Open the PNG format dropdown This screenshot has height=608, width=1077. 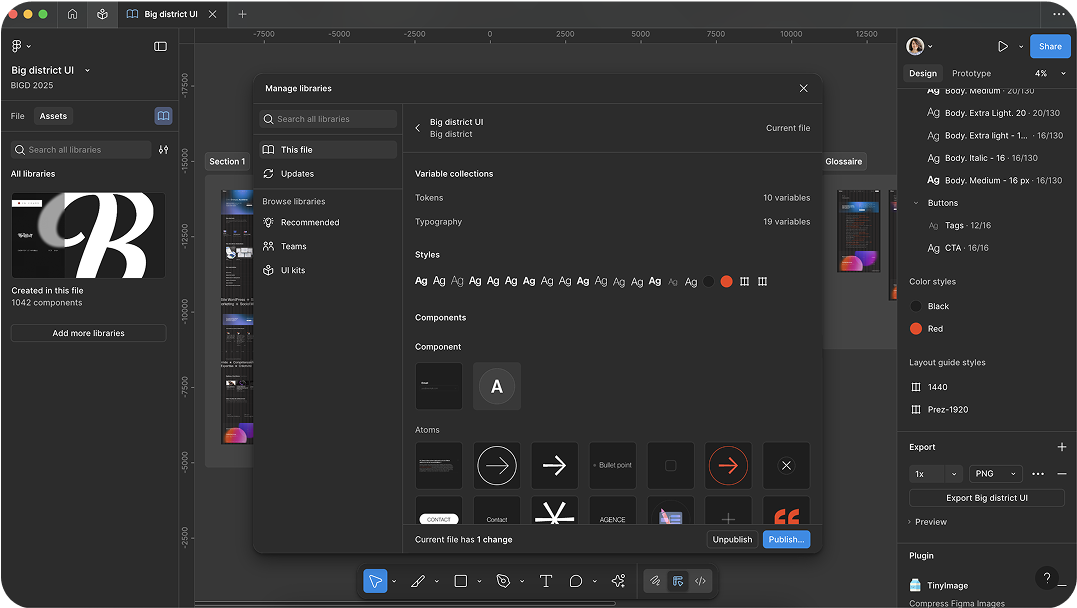[996, 474]
